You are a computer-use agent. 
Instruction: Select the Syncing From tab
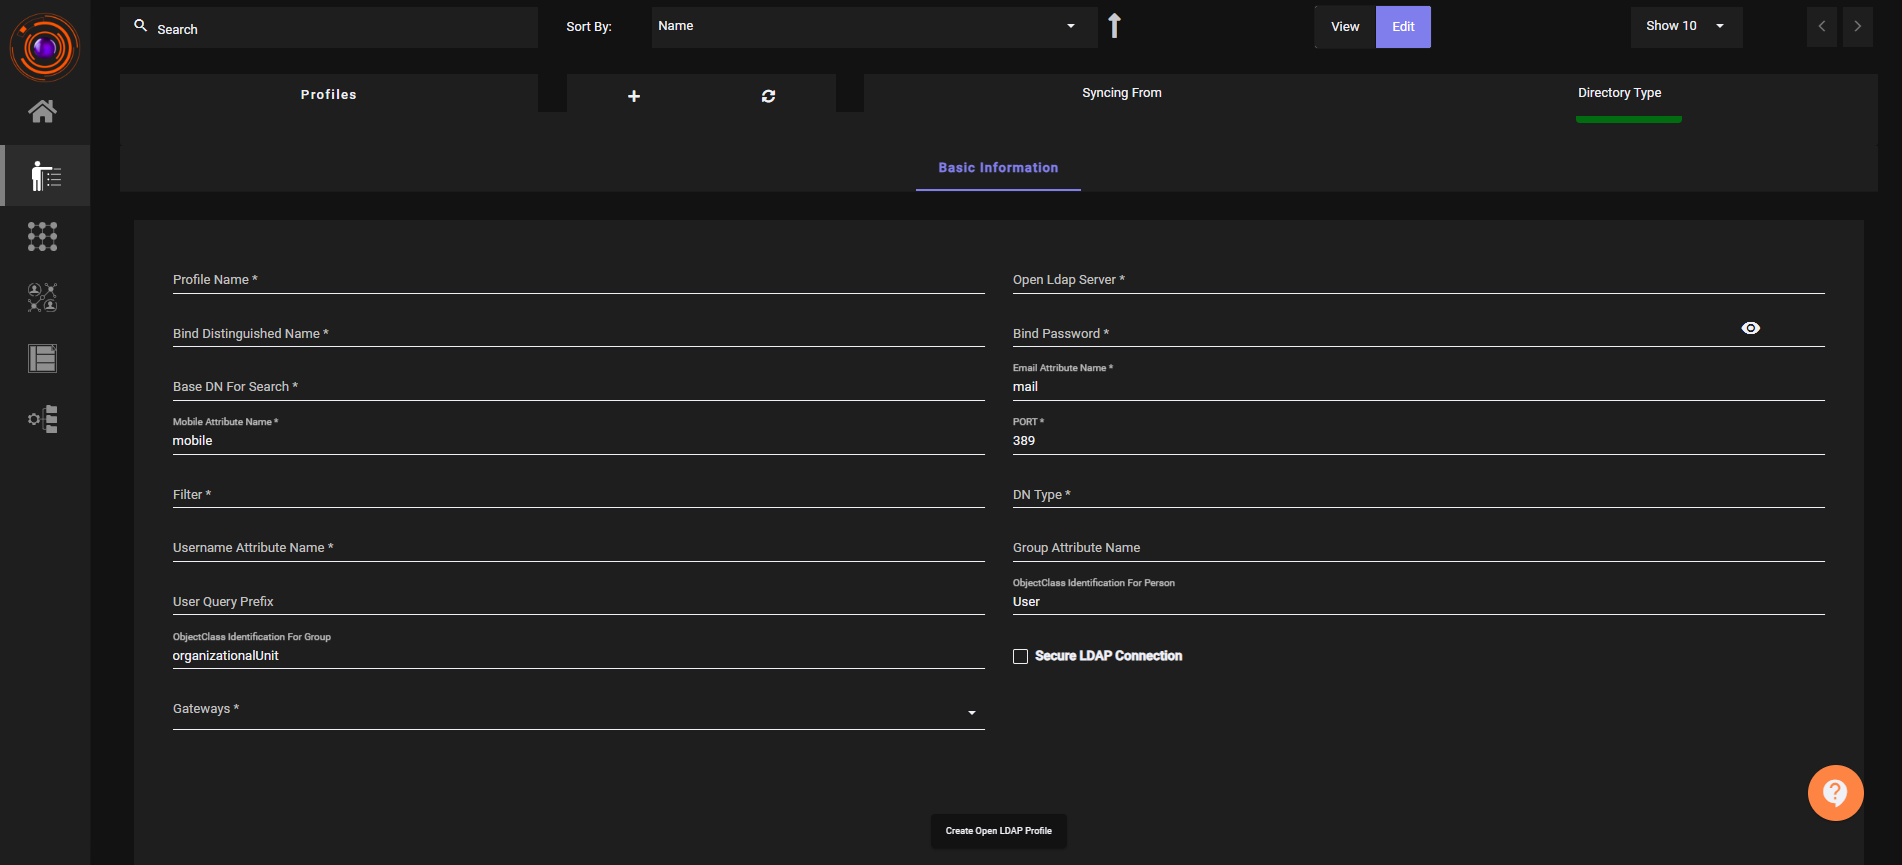pos(1122,93)
